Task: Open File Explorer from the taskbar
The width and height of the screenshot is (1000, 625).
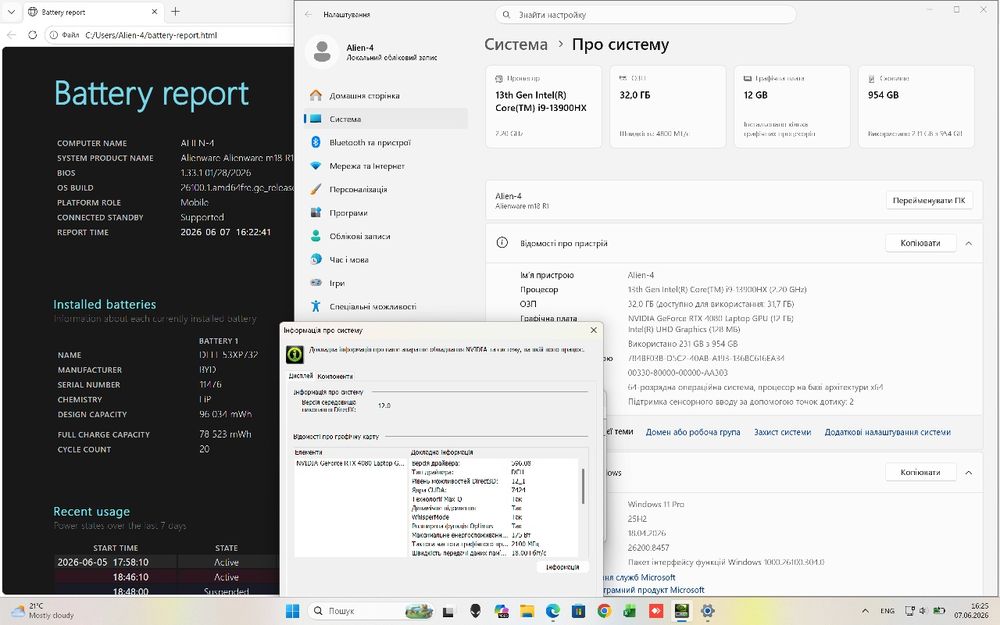Action: (527, 611)
